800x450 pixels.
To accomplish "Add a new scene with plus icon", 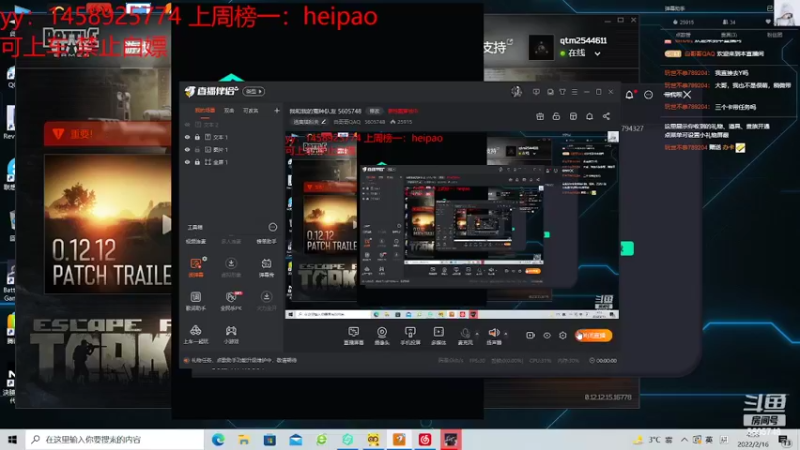I will (277, 110).
